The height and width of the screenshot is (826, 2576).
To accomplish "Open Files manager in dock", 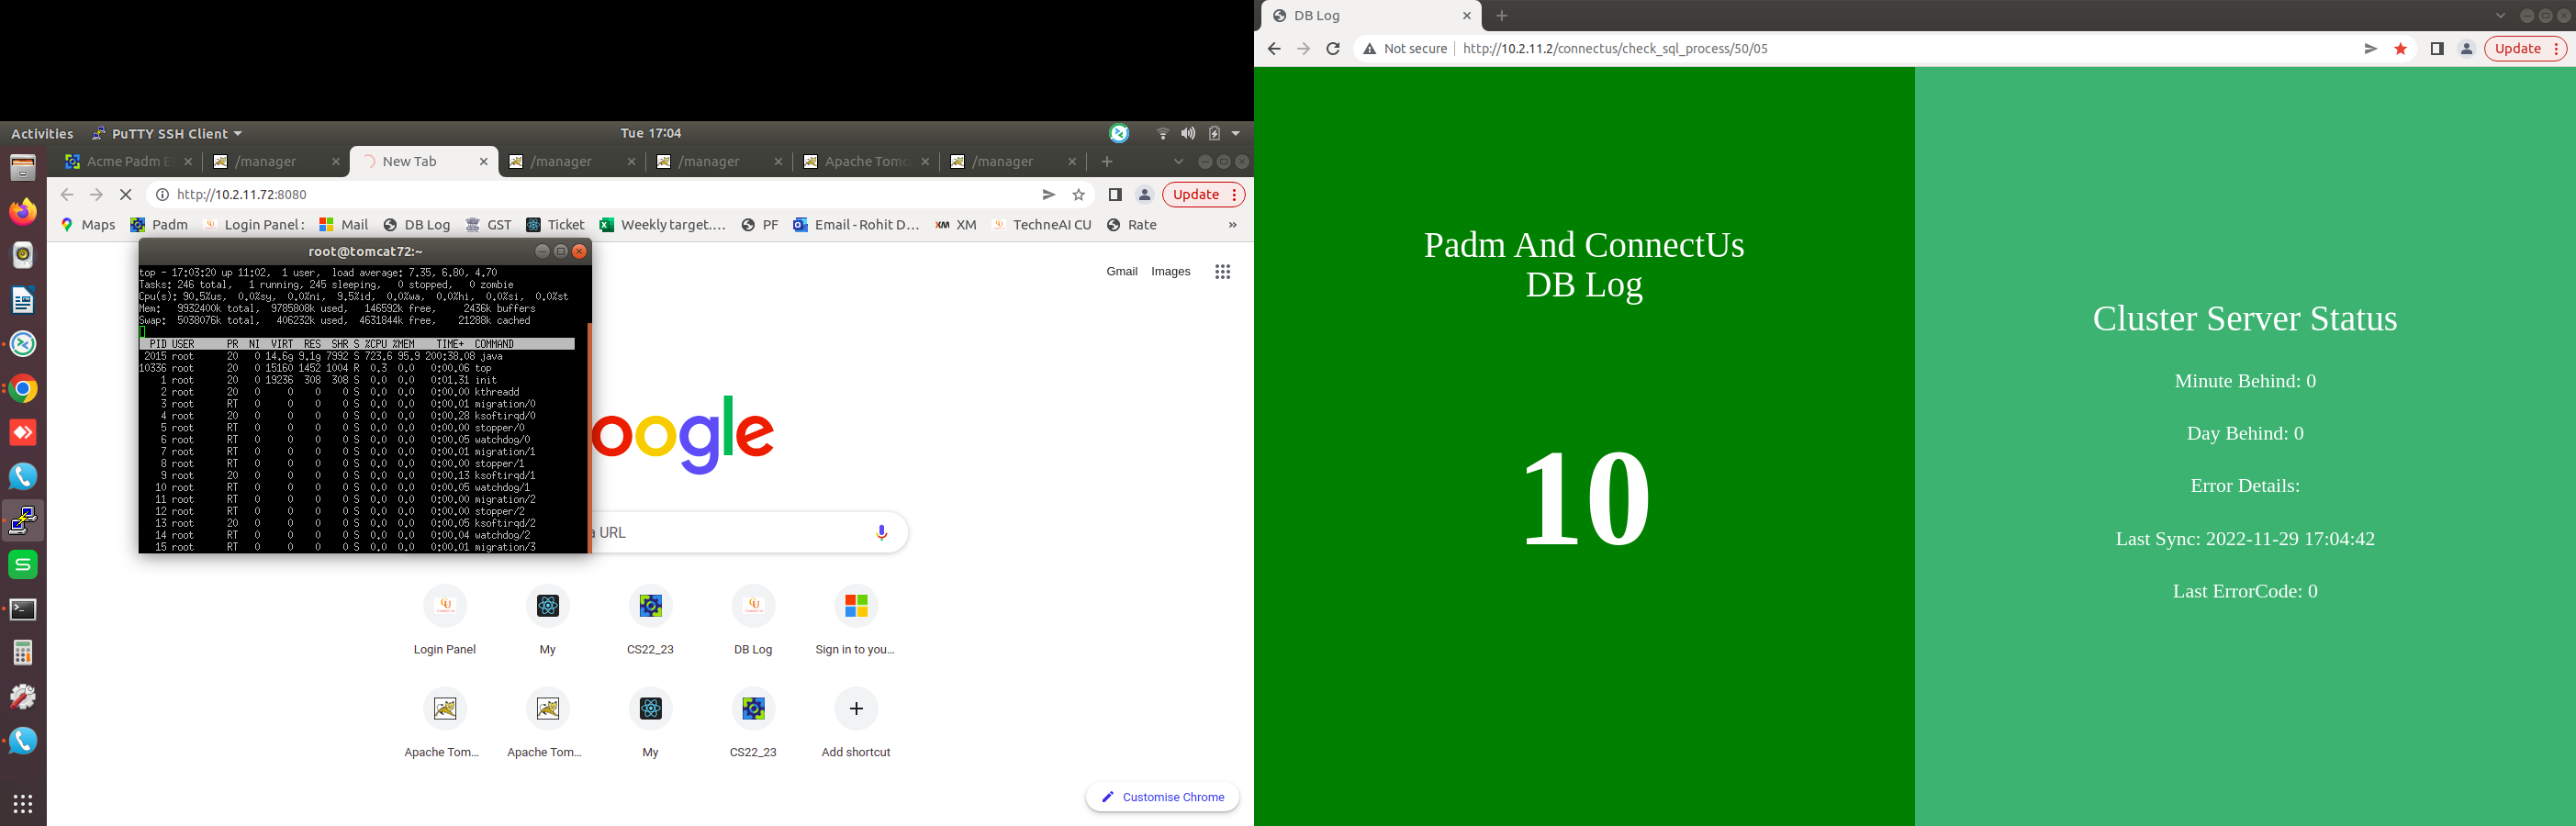I will (x=23, y=167).
